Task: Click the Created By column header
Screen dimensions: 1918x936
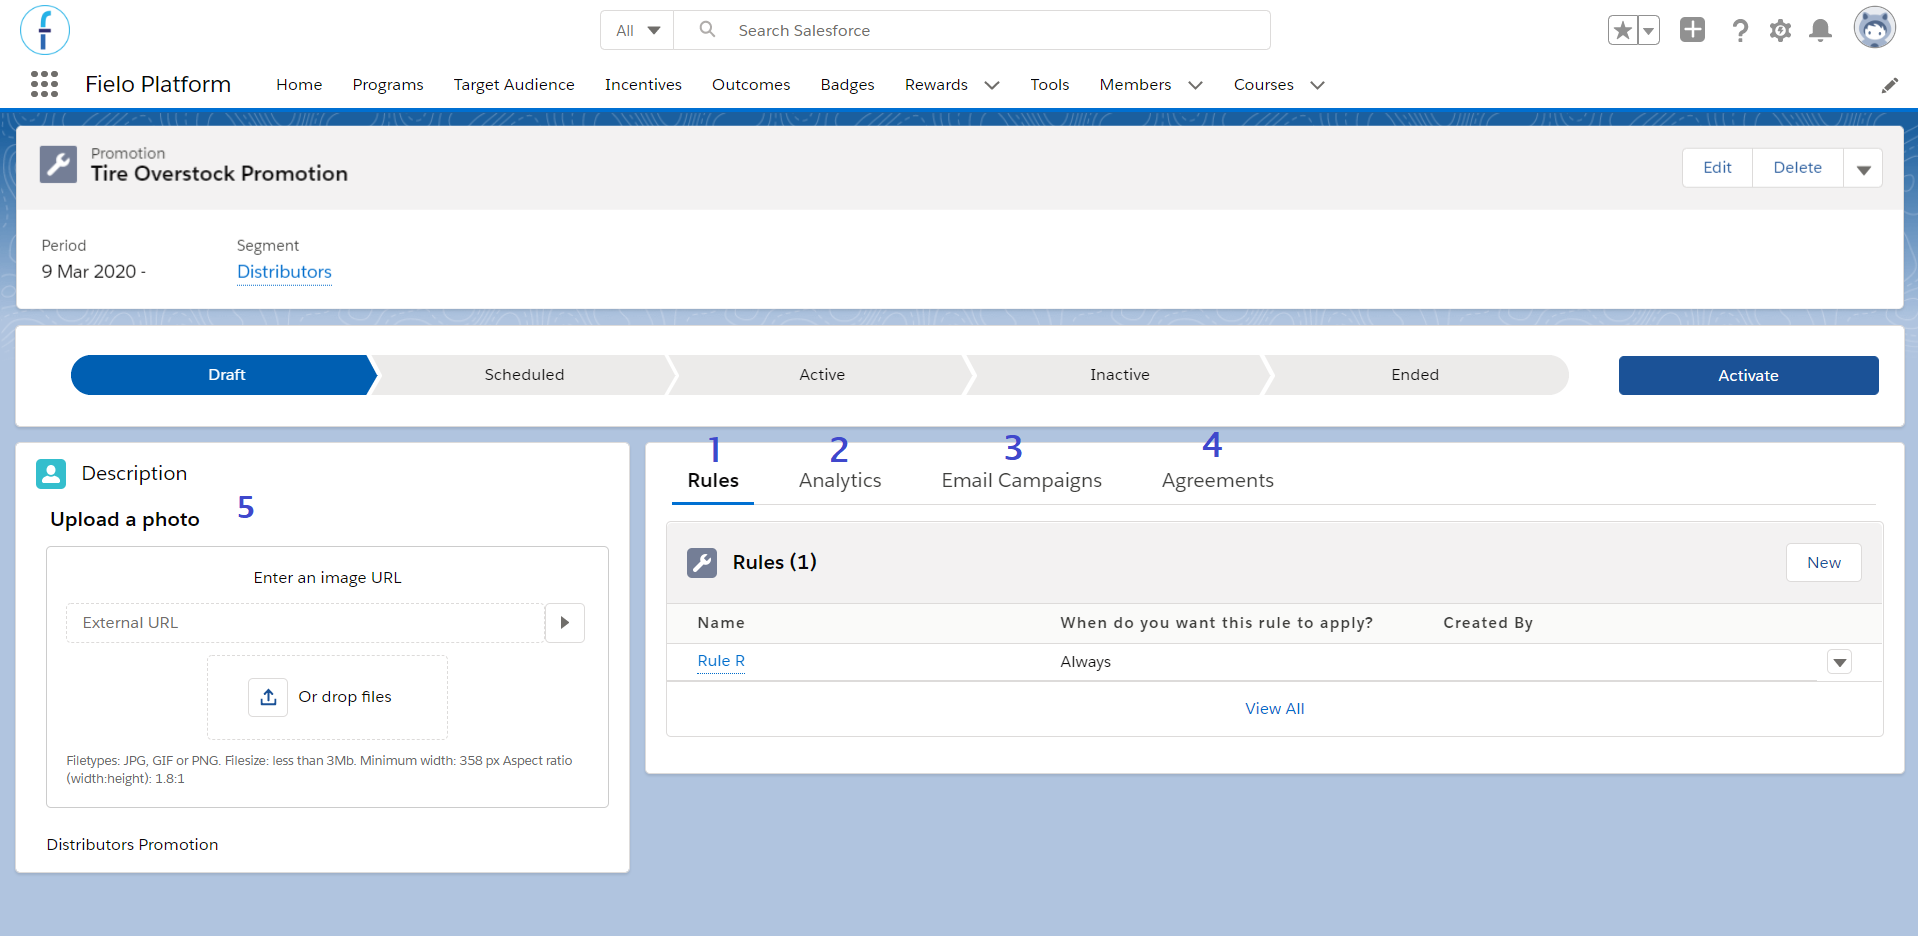Action: pos(1488,623)
